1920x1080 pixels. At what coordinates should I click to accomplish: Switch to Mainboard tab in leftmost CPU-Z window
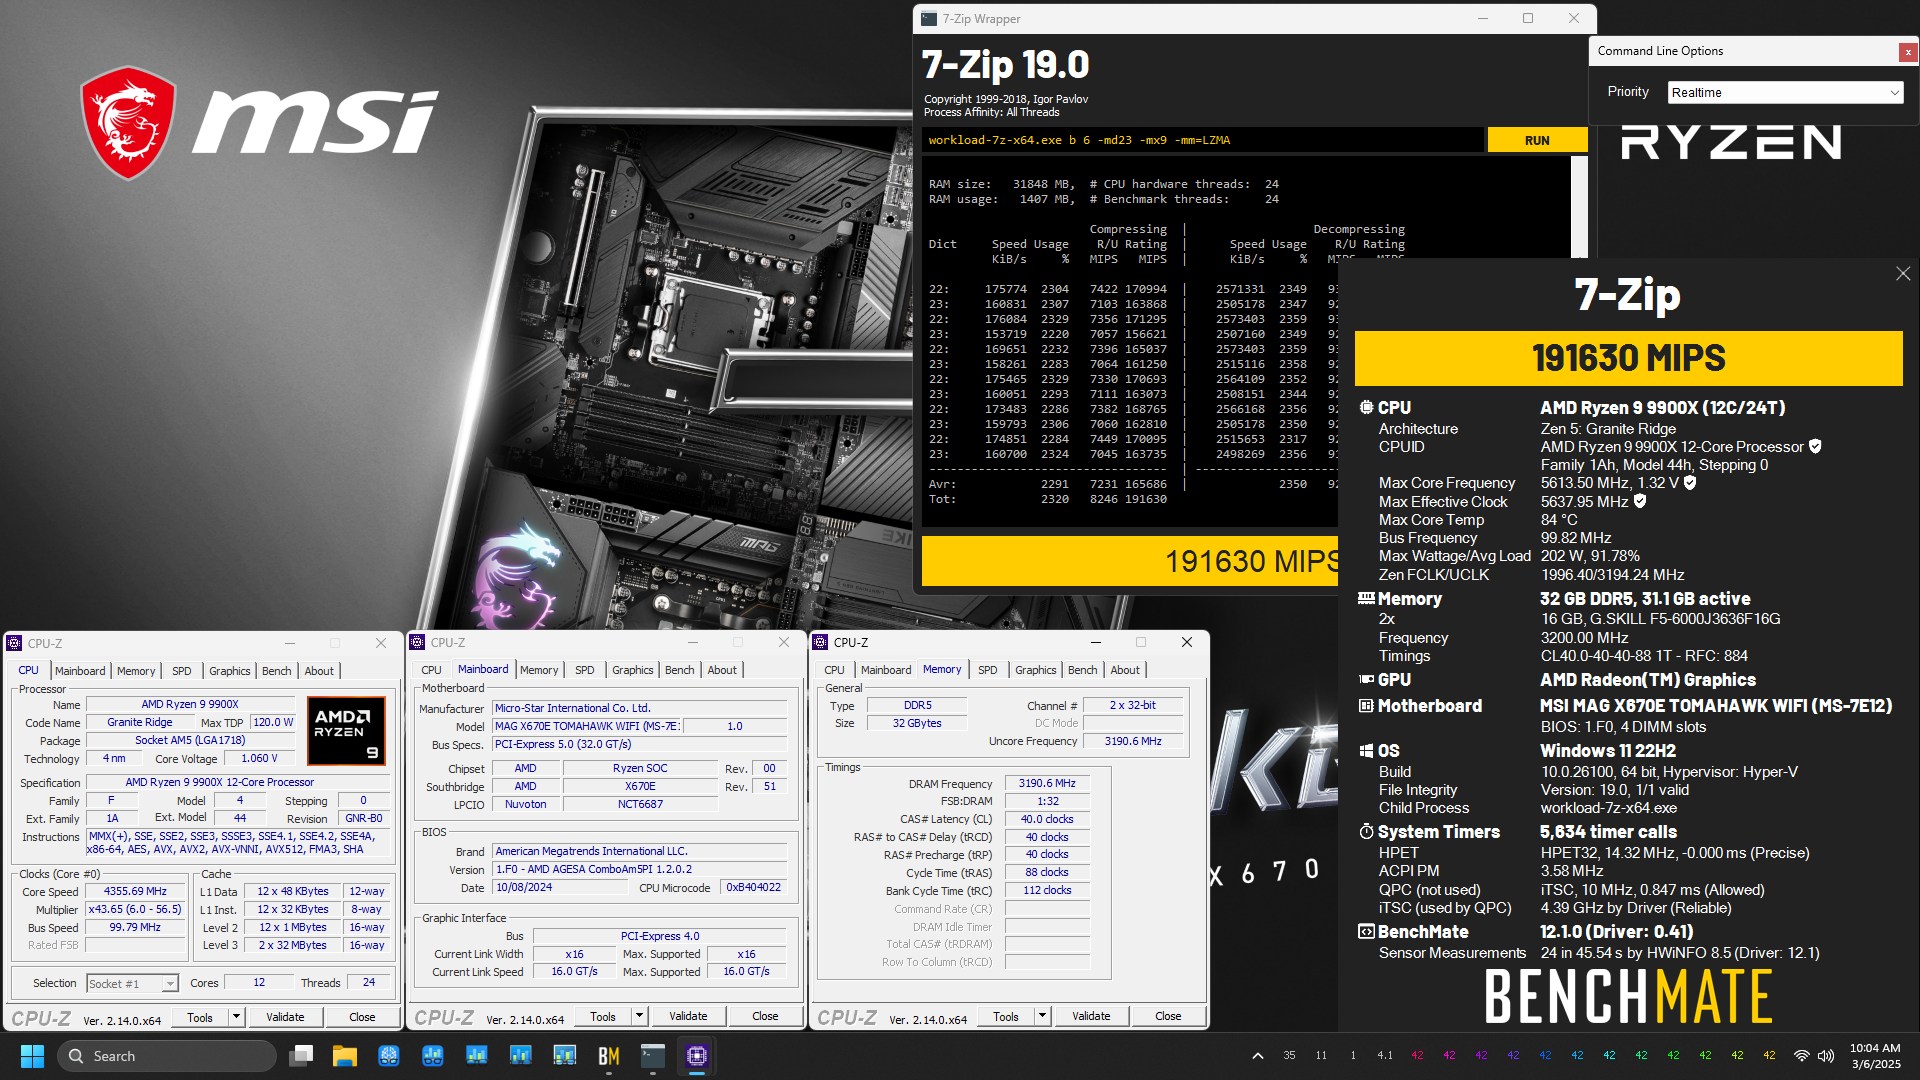pos(80,671)
